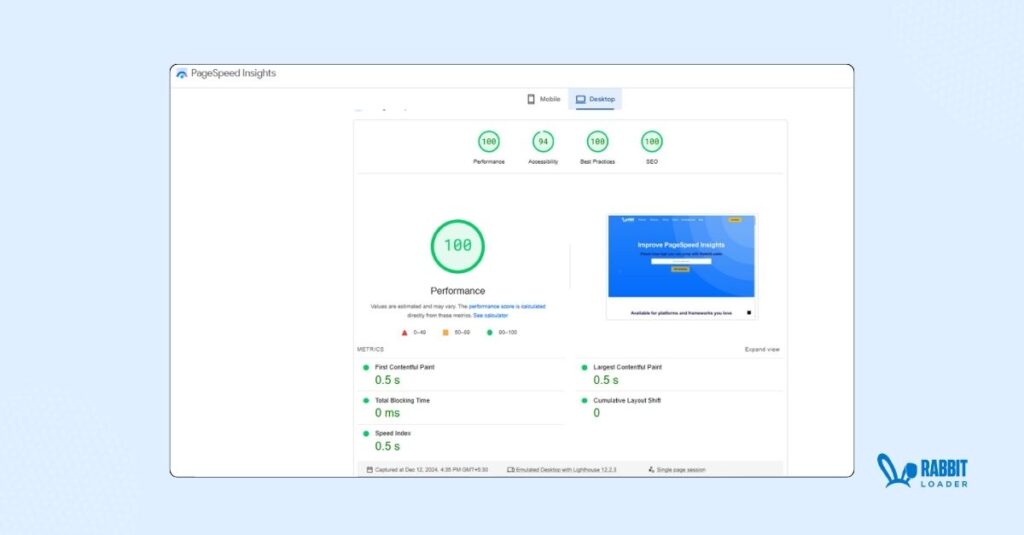Click the green circle 90–100 legend icon

[489, 332]
